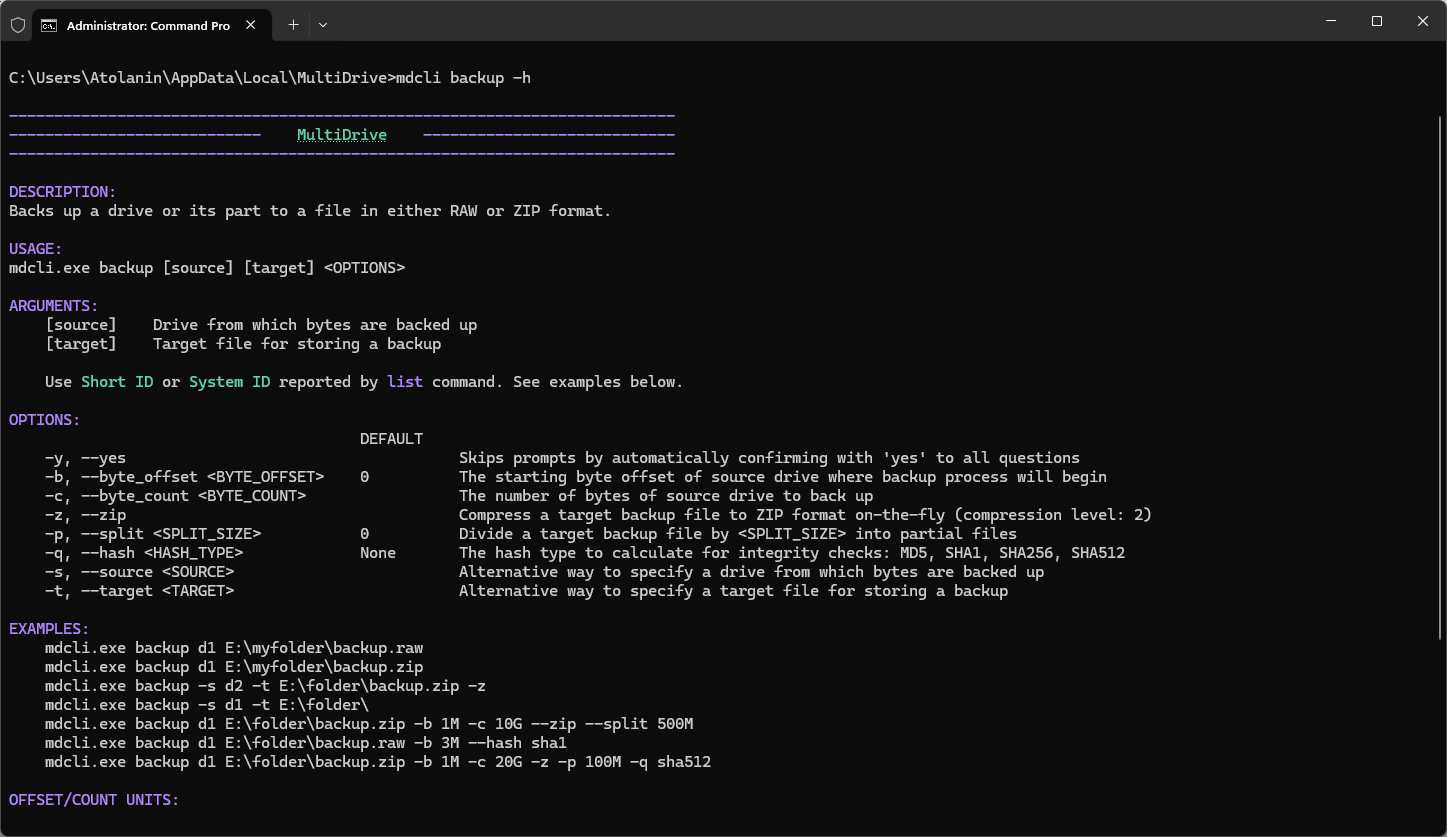The width and height of the screenshot is (1447, 837).
Task: Click the 'MD5, SHA1, SHA256, SHA512' hash types text
Action: pos(1012,553)
